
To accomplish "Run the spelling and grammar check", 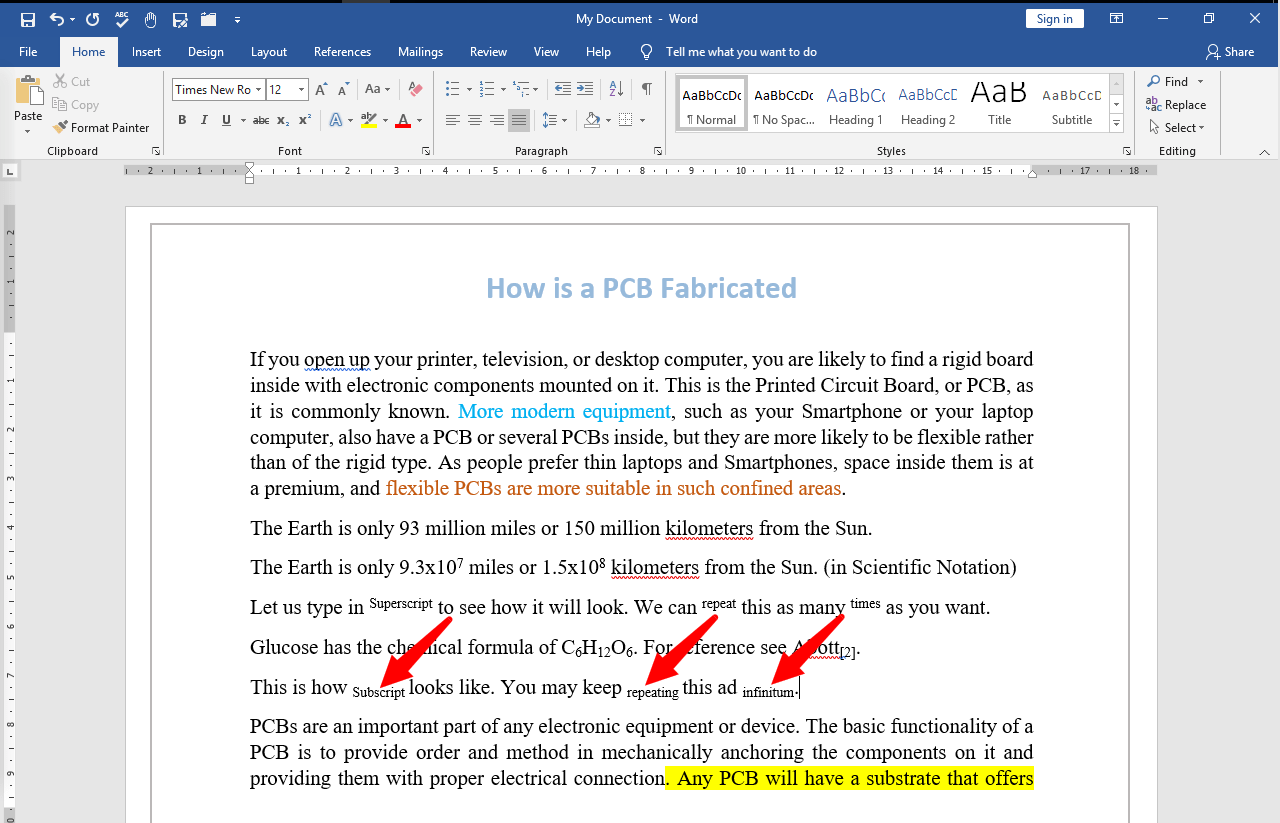I will [122, 19].
